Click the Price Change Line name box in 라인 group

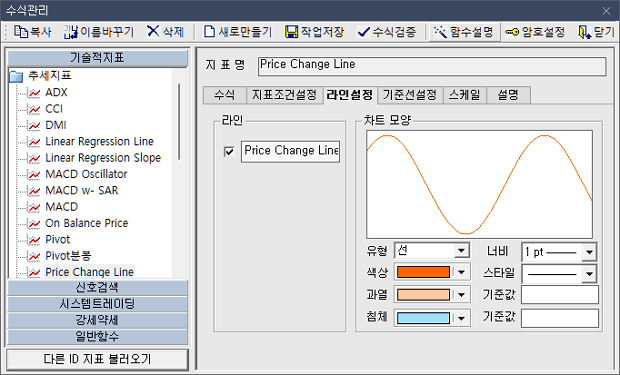(x=290, y=152)
